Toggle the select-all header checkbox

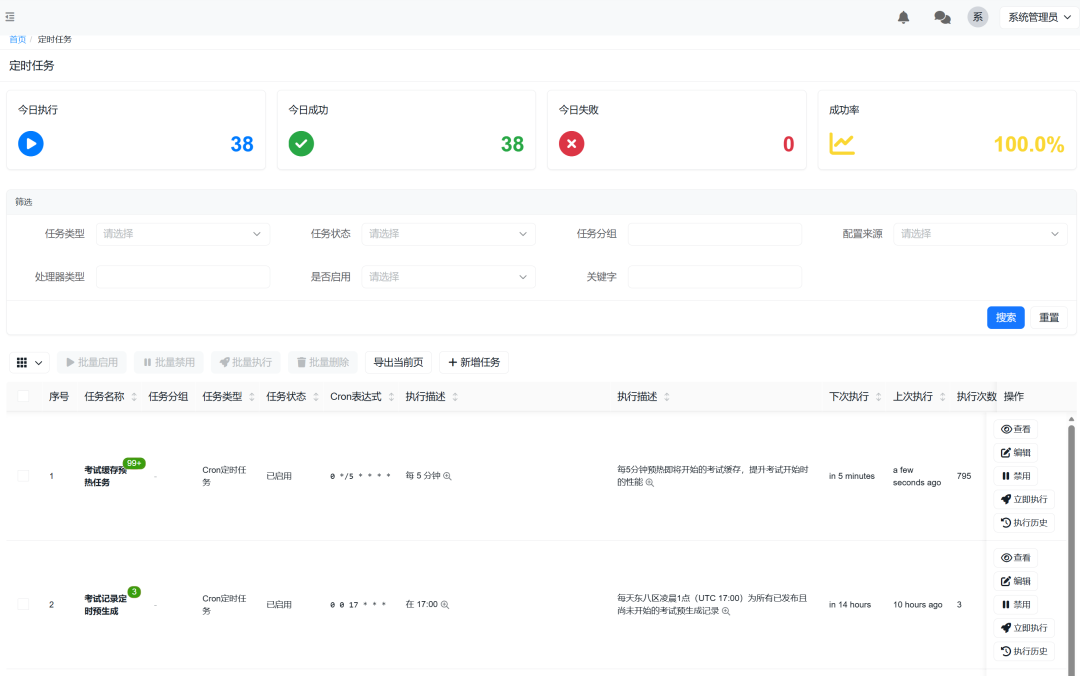[x=23, y=396]
